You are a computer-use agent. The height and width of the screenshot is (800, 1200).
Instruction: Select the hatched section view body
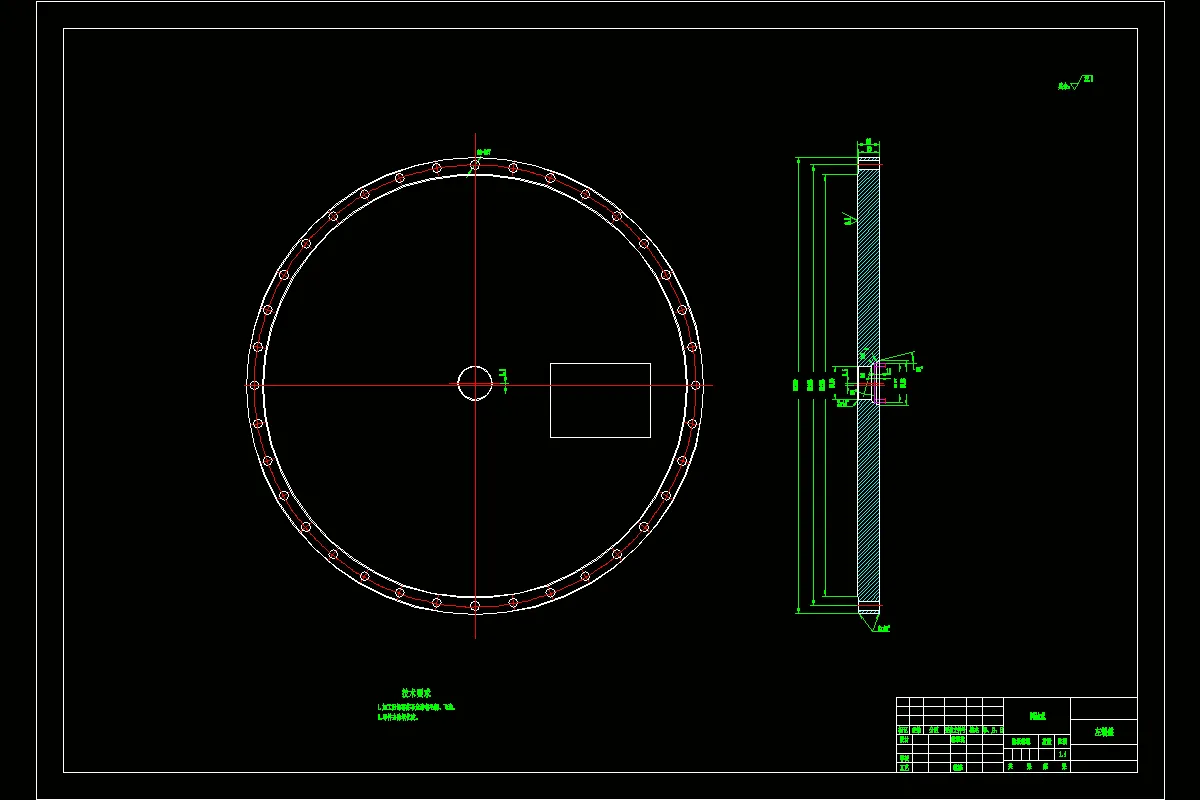pos(868,385)
